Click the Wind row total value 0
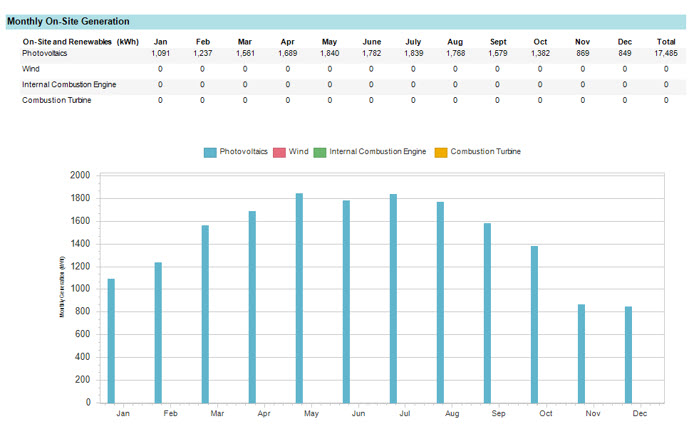The height and width of the screenshot is (432, 694). click(x=666, y=69)
